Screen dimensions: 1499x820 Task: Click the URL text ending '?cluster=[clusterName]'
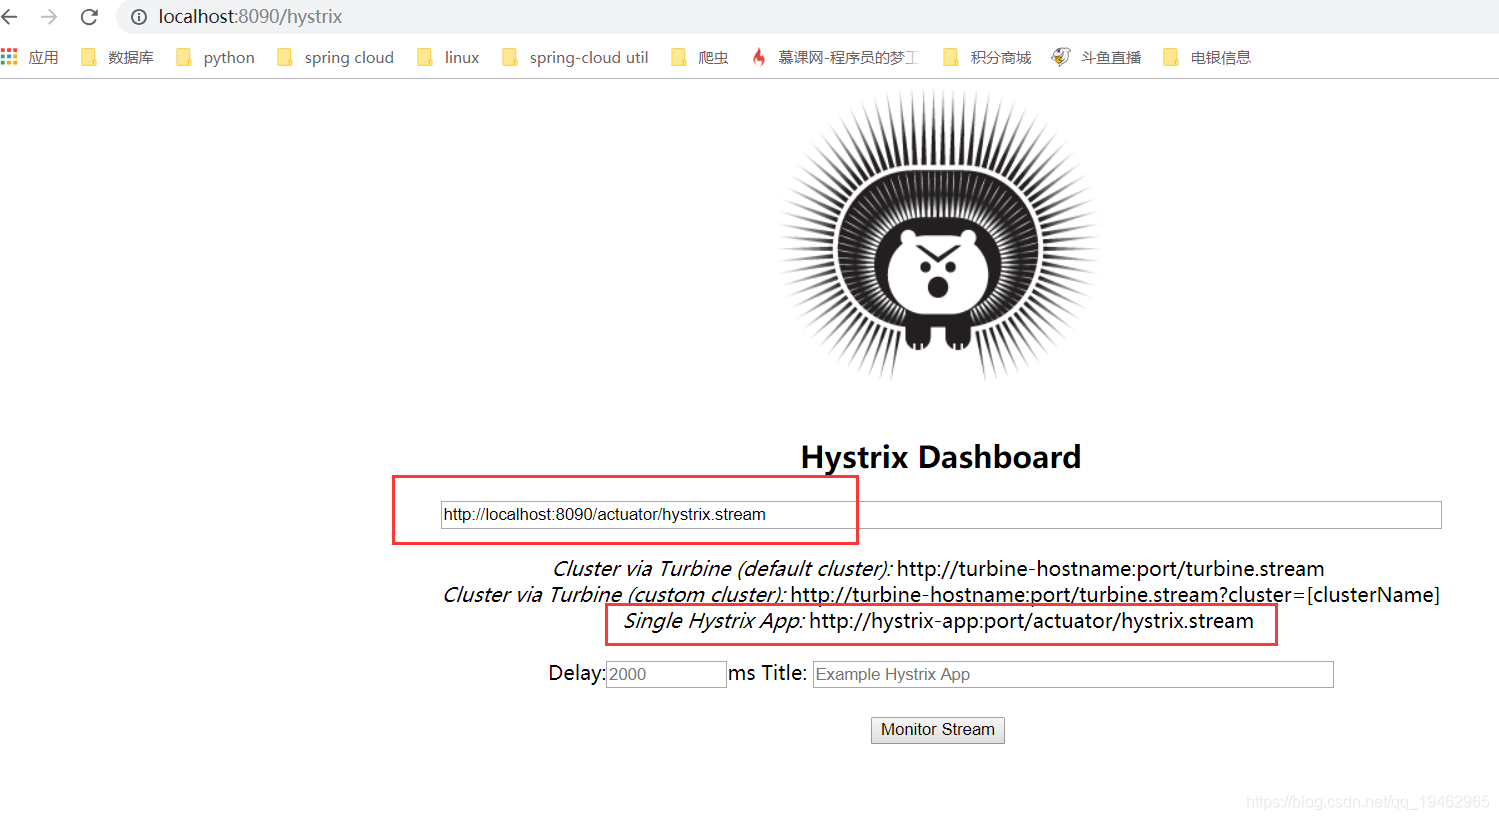click(1115, 595)
